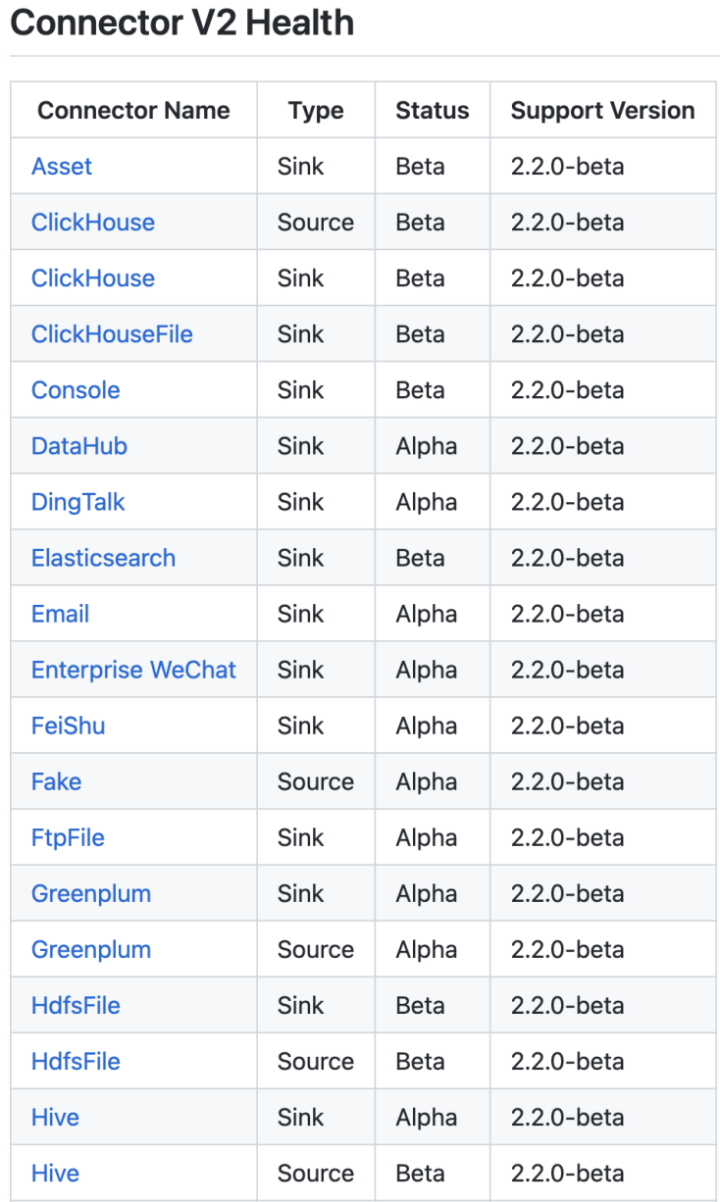Open the Greenplum Source connector link
This screenshot has height=1202, width=720.
[91, 950]
